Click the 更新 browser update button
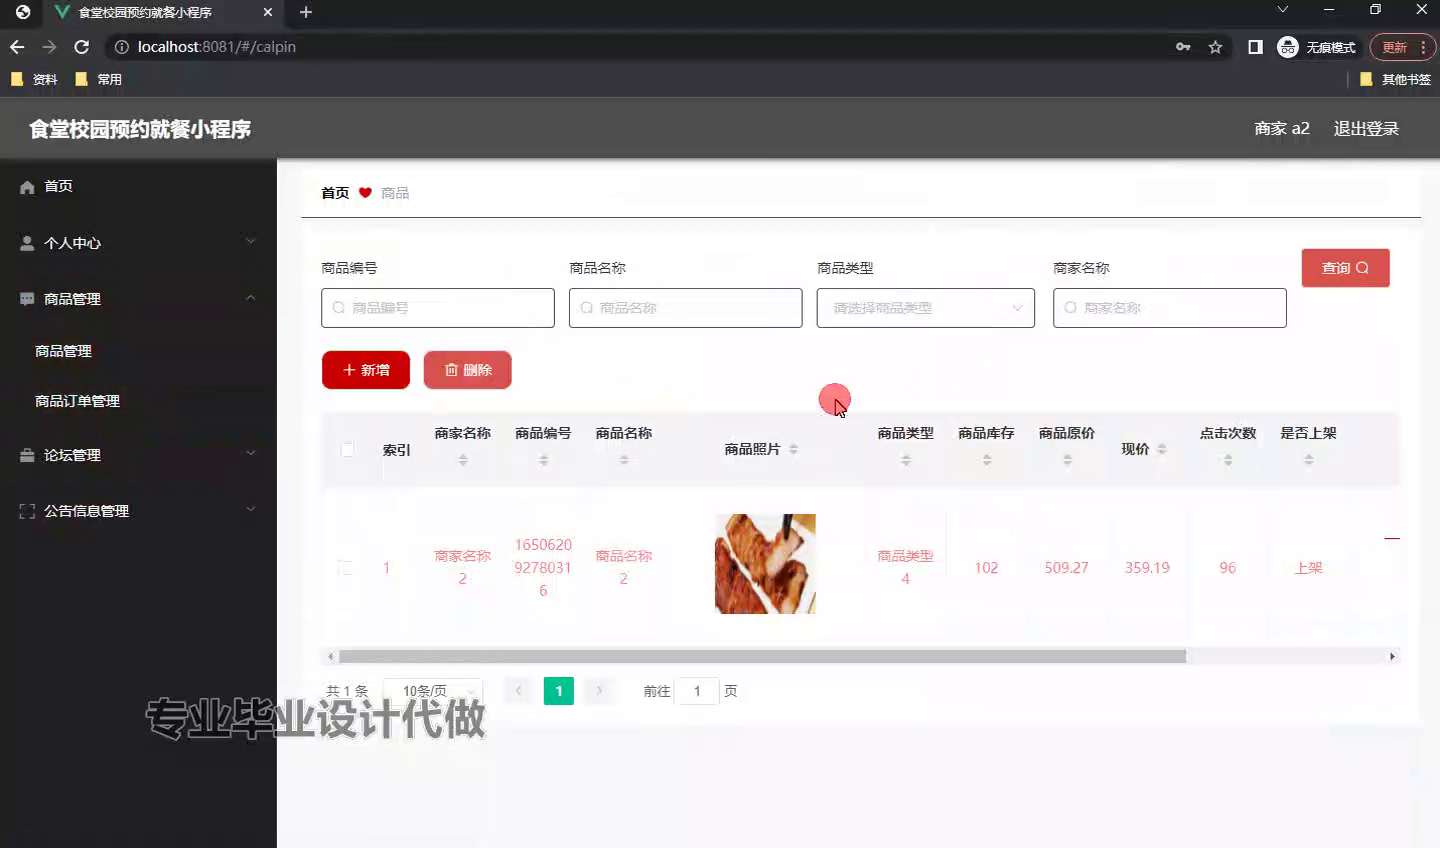 point(1403,47)
